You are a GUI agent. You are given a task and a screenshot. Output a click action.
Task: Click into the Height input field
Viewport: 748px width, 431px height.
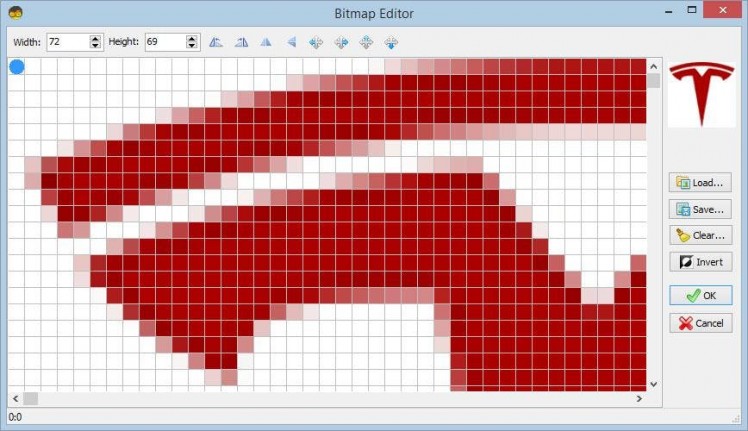tap(166, 42)
